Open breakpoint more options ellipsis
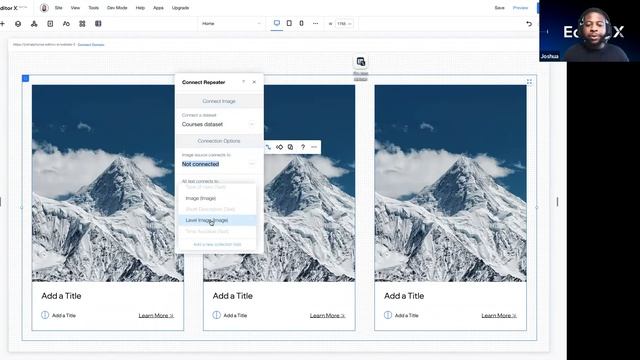Screen dimensions: 640x360 (x=316, y=23)
